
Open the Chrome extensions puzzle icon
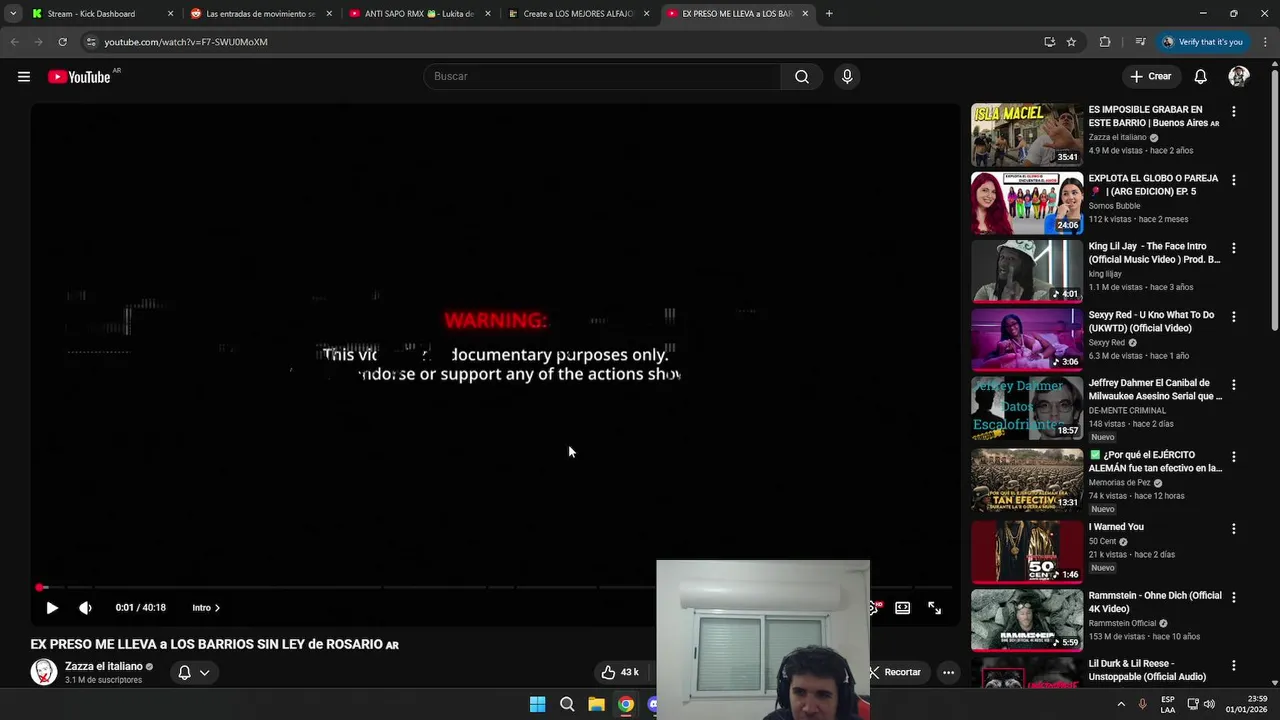pos(1105,42)
